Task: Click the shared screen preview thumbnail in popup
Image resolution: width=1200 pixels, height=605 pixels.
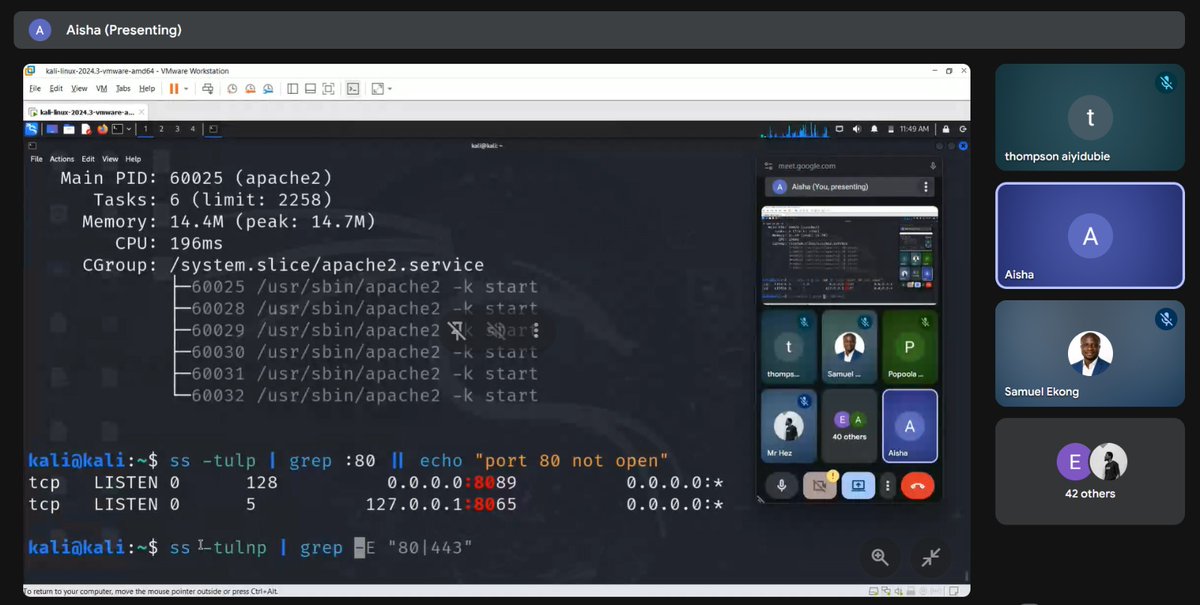Action: click(849, 255)
